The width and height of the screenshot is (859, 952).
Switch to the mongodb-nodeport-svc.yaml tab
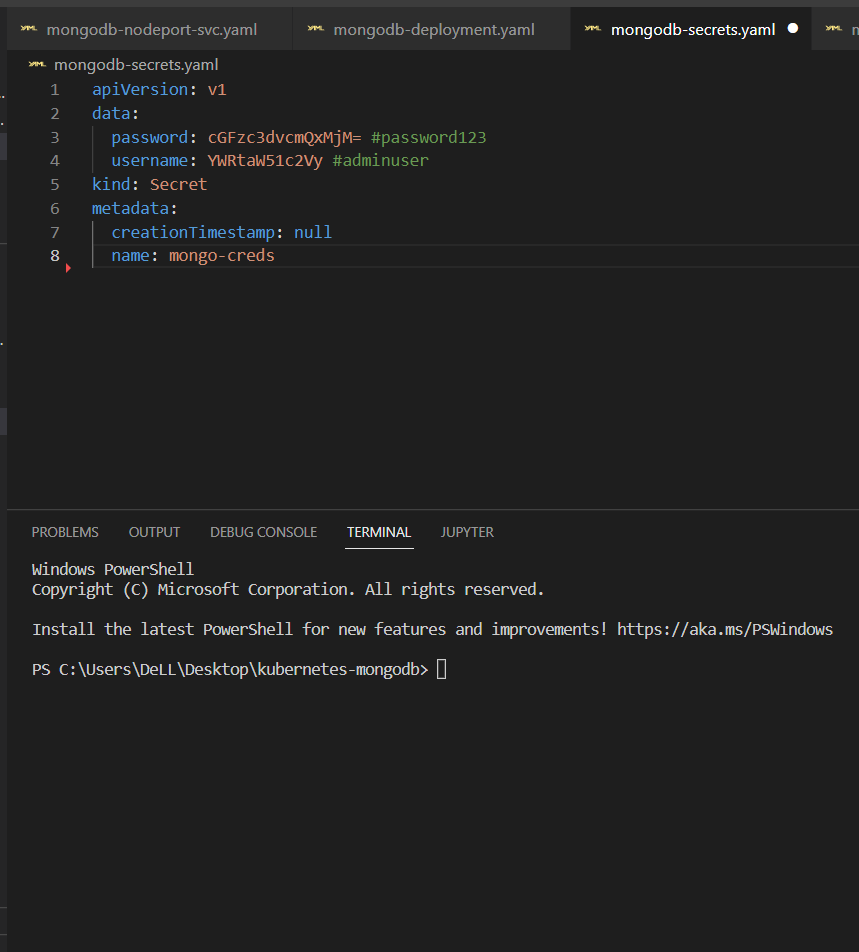[x=151, y=30]
